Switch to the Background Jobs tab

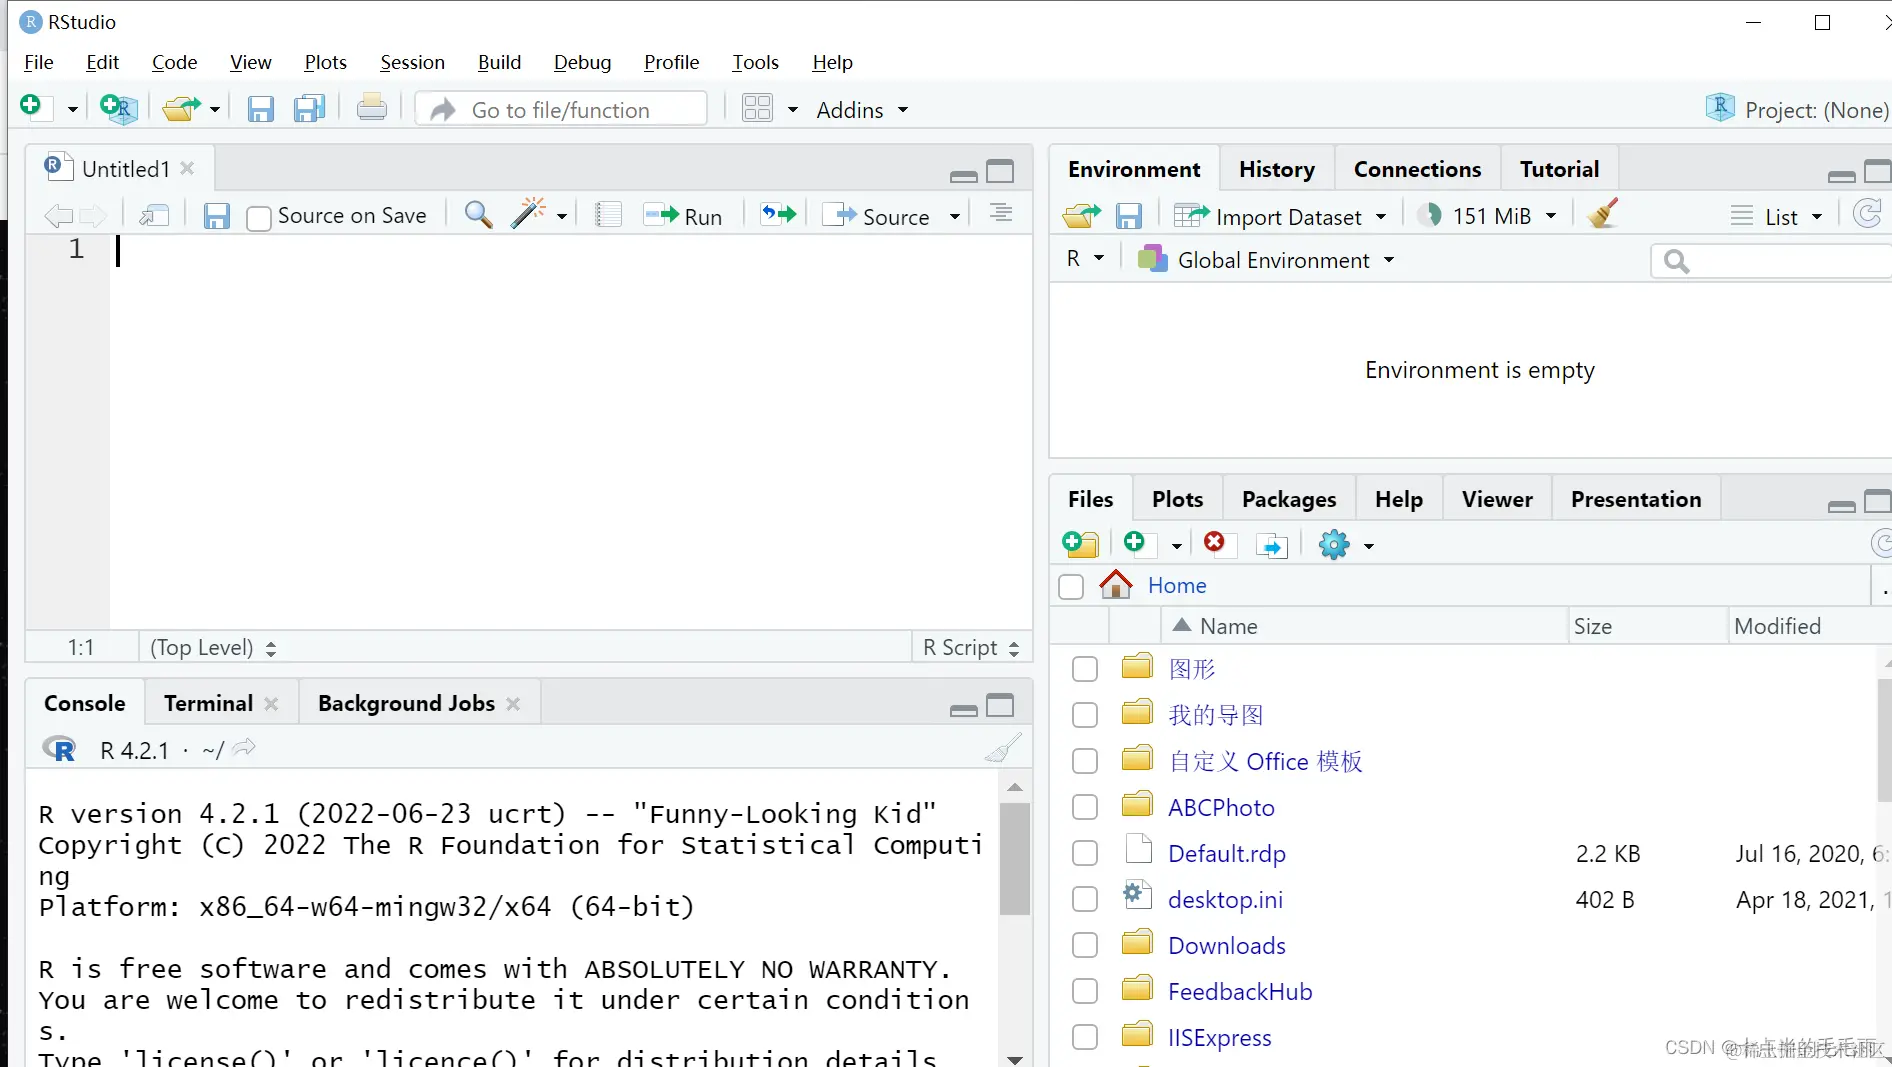pos(406,703)
